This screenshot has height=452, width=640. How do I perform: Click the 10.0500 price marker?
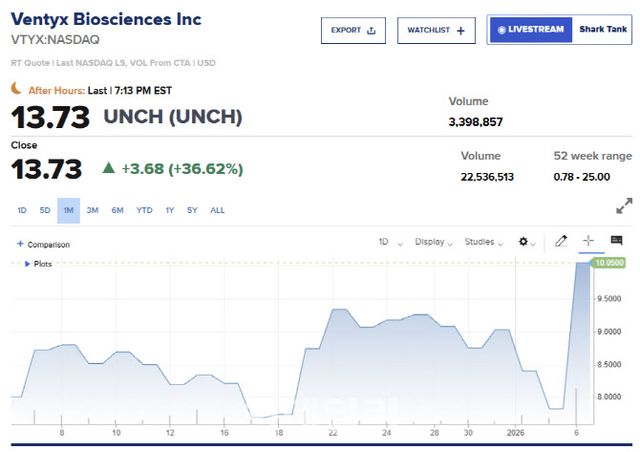tap(608, 263)
